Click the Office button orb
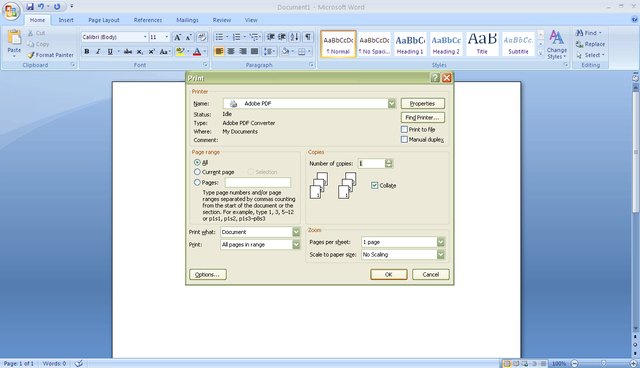This screenshot has height=368, width=640. tap(11, 11)
